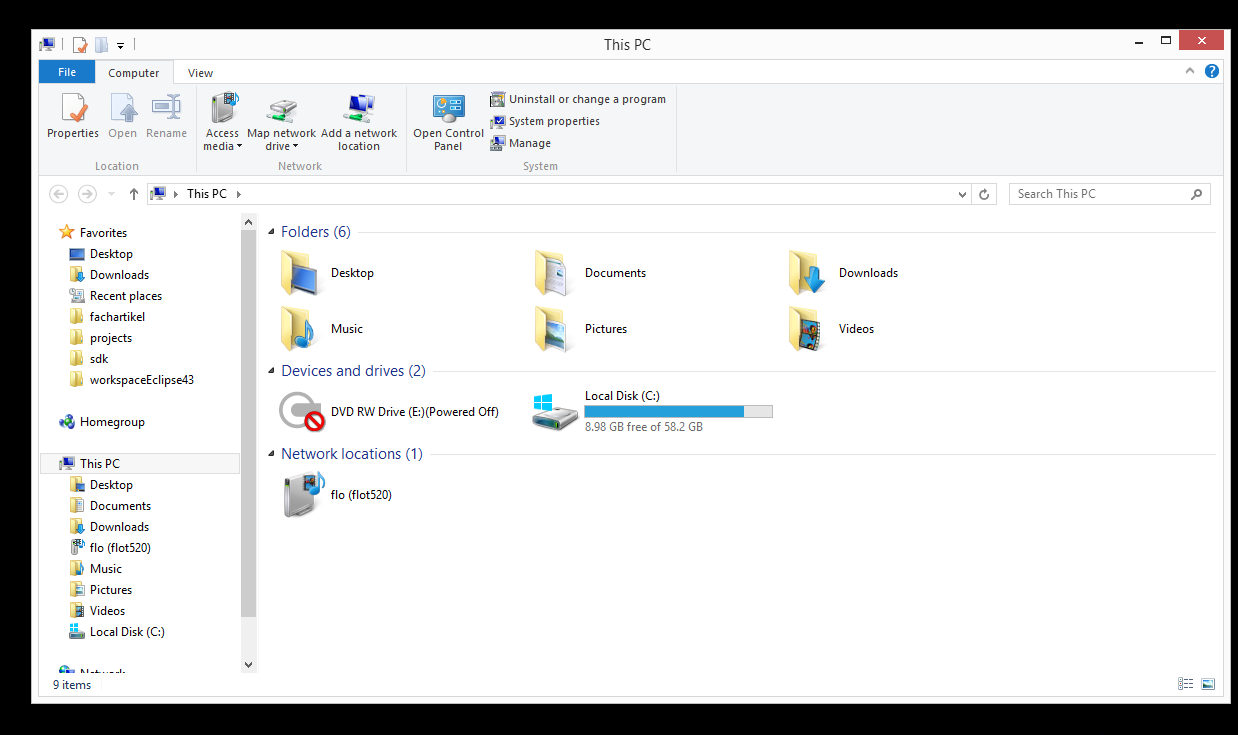Click Manage in System group
The width and height of the screenshot is (1238, 735).
click(520, 143)
